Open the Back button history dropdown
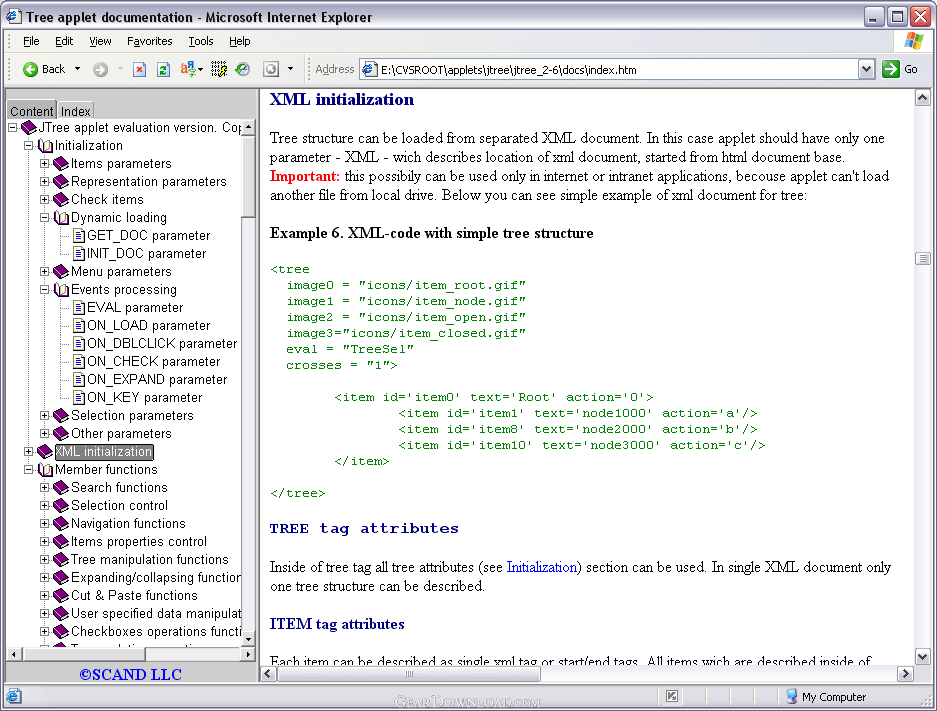This screenshot has height=711, width=937. point(77,69)
